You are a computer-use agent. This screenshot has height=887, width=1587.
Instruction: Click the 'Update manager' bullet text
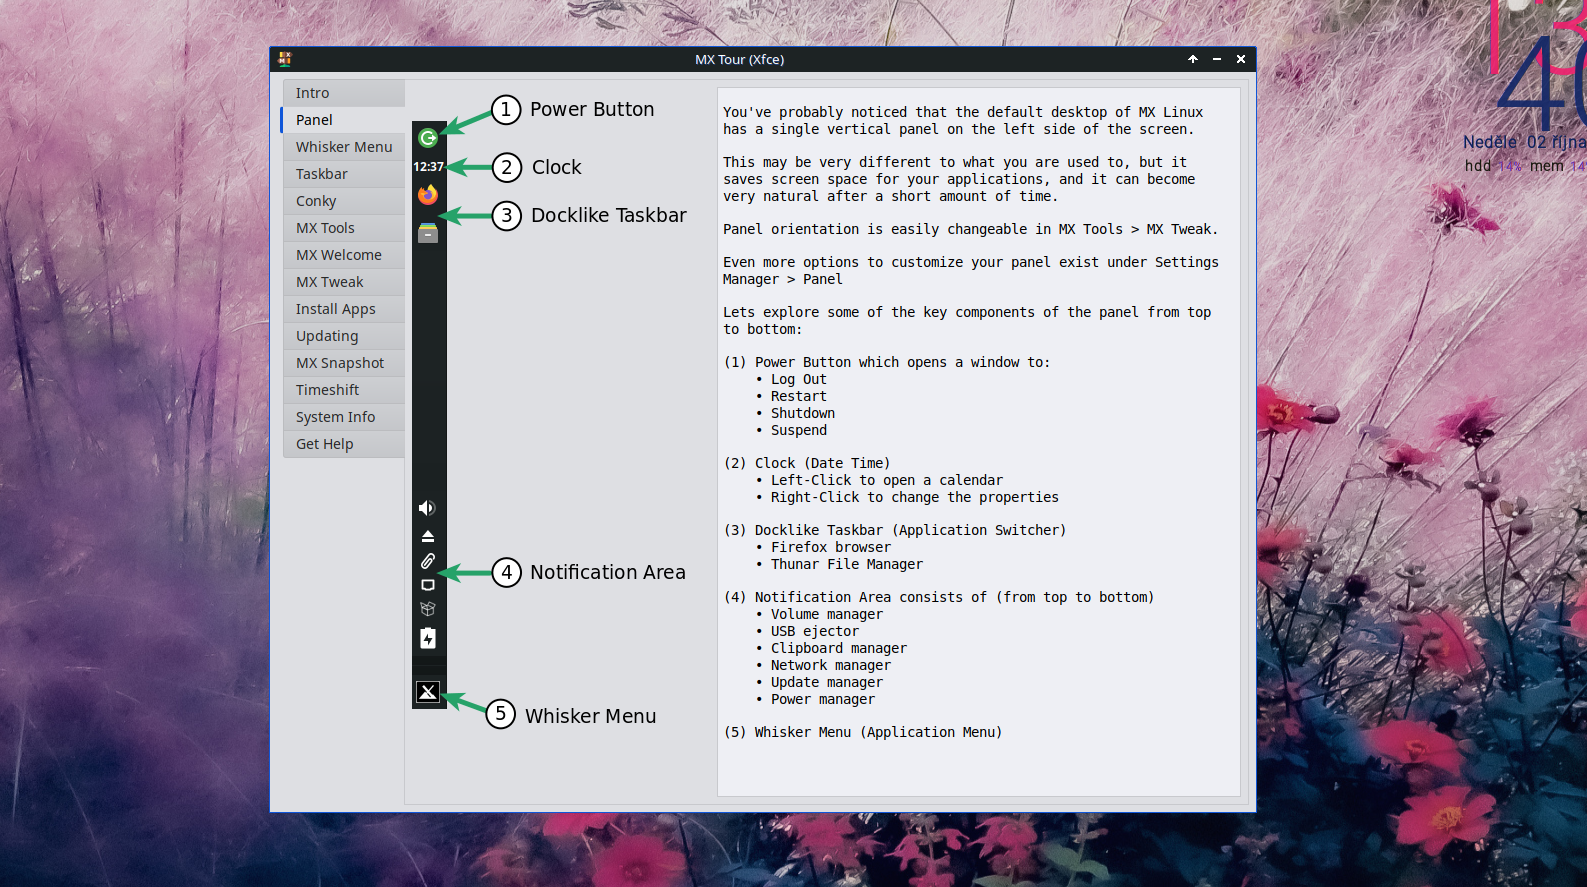[x=827, y=682]
